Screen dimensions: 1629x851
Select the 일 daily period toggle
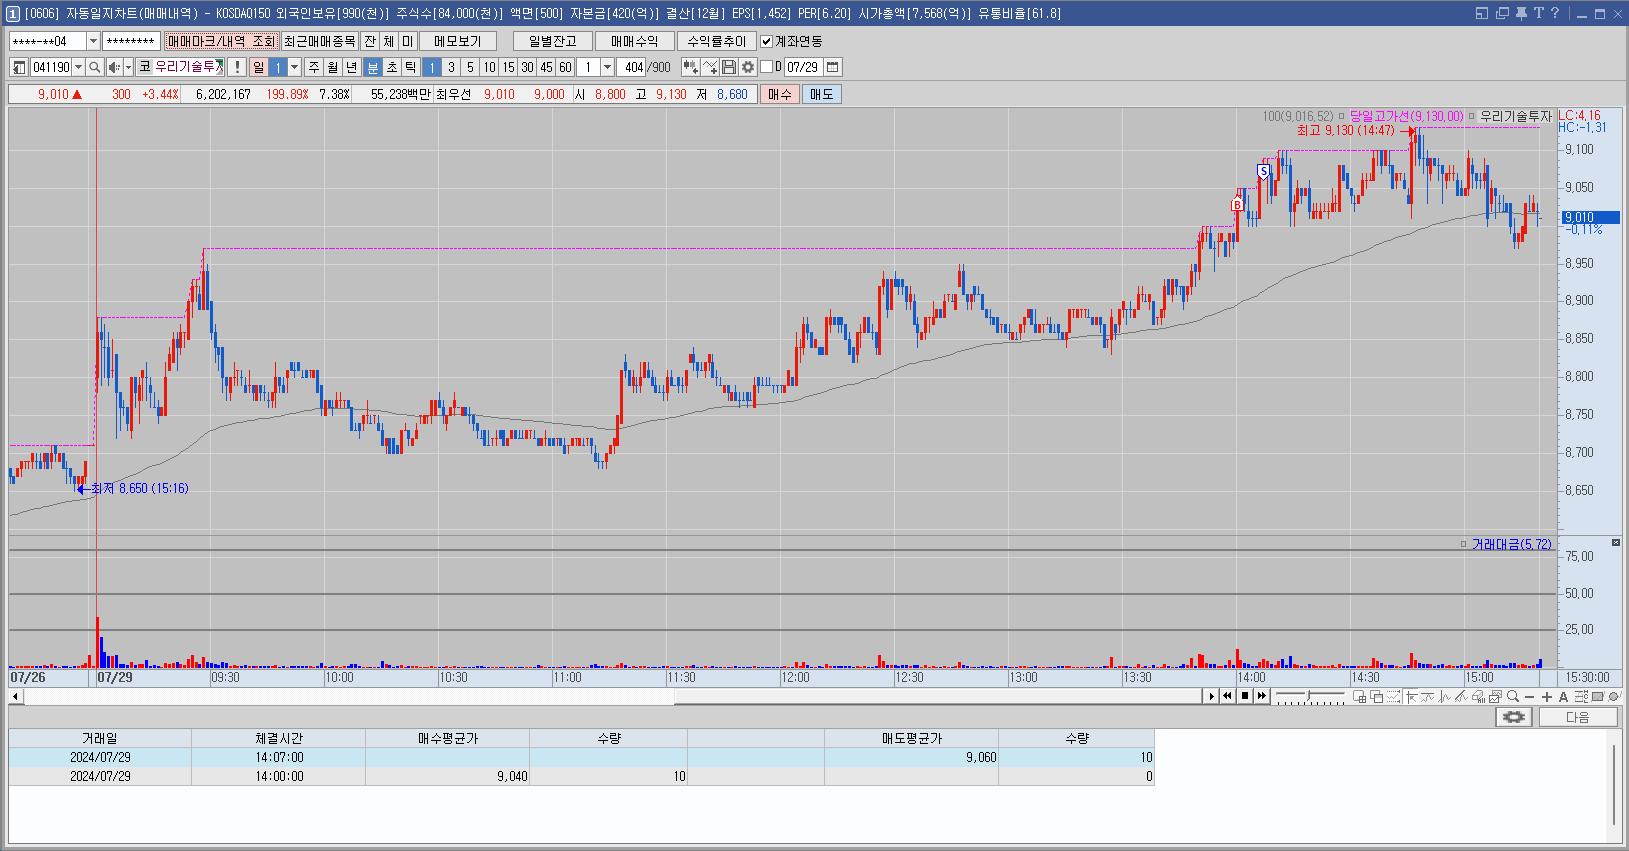point(258,67)
